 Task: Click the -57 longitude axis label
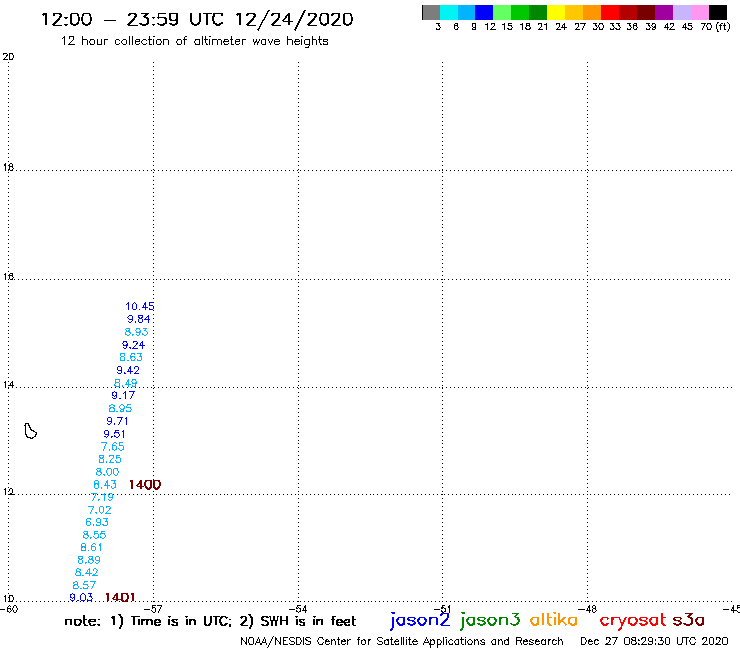tap(154, 609)
